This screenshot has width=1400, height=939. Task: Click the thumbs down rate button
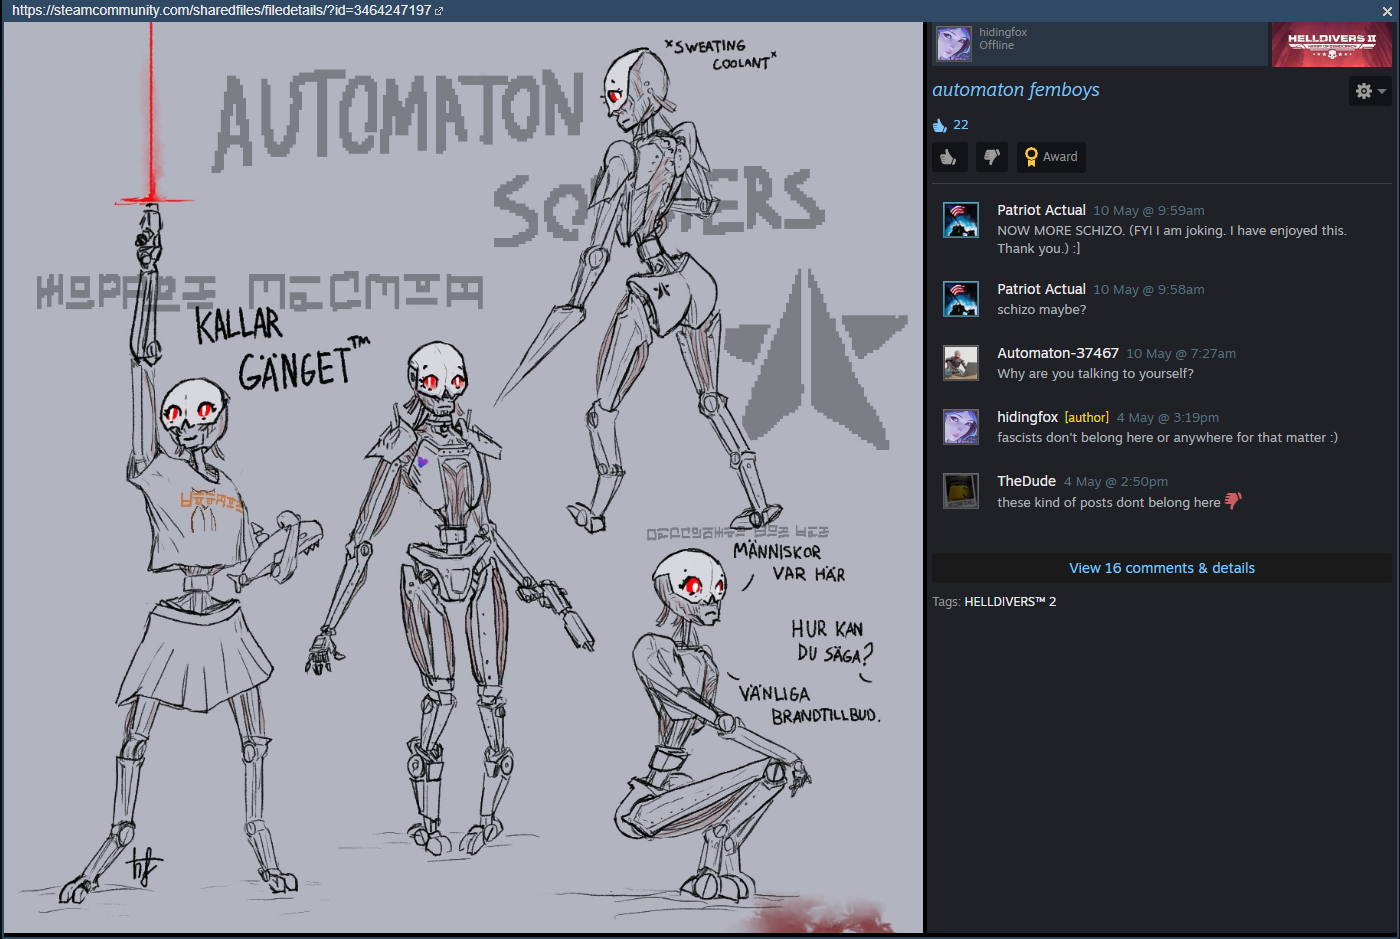pos(992,157)
